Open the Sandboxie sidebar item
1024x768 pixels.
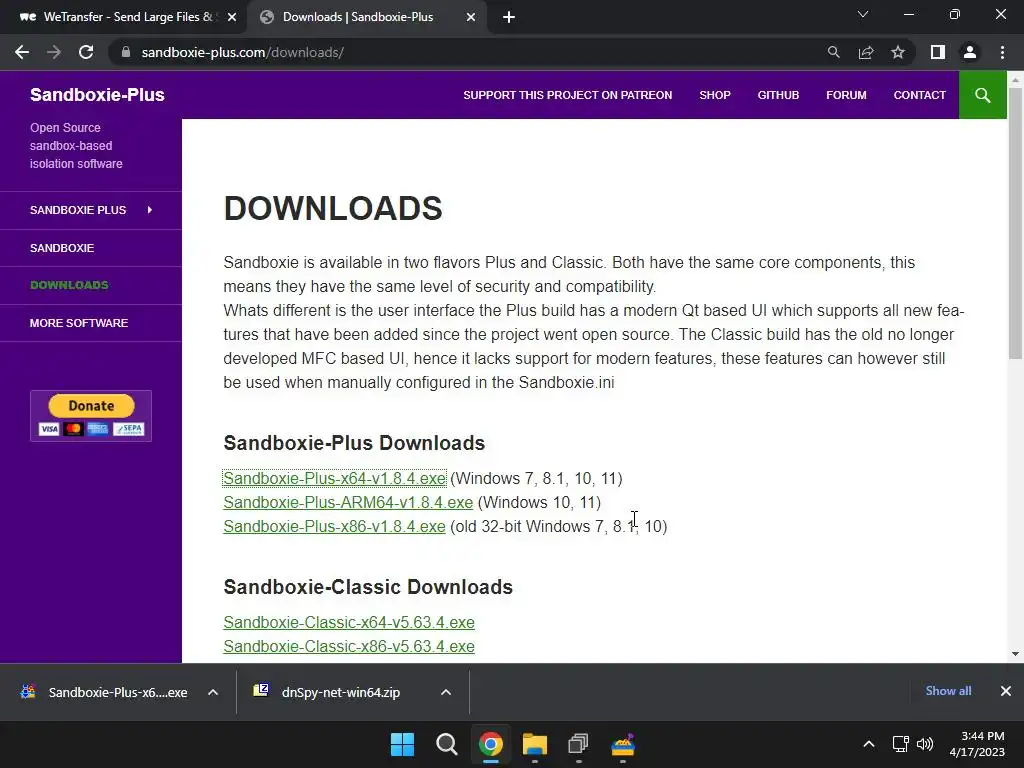coord(61,248)
